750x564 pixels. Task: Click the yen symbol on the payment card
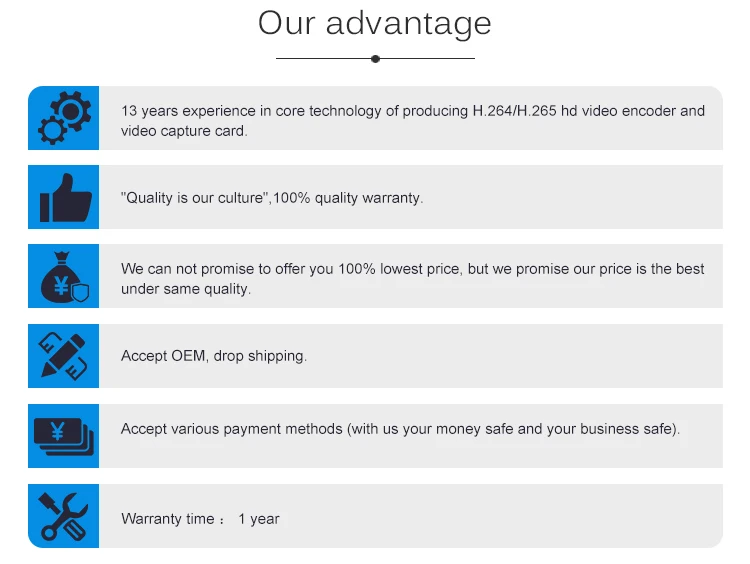coord(59,431)
